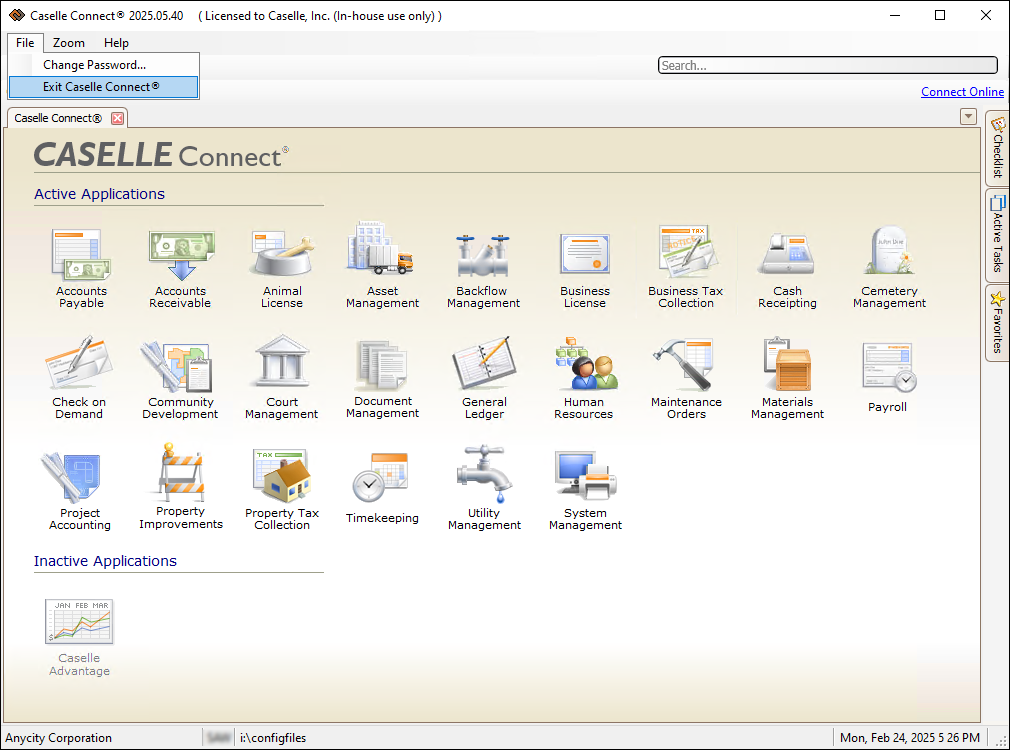Open Property Tax Collection
The height and width of the screenshot is (750, 1010).
(281, 490)
